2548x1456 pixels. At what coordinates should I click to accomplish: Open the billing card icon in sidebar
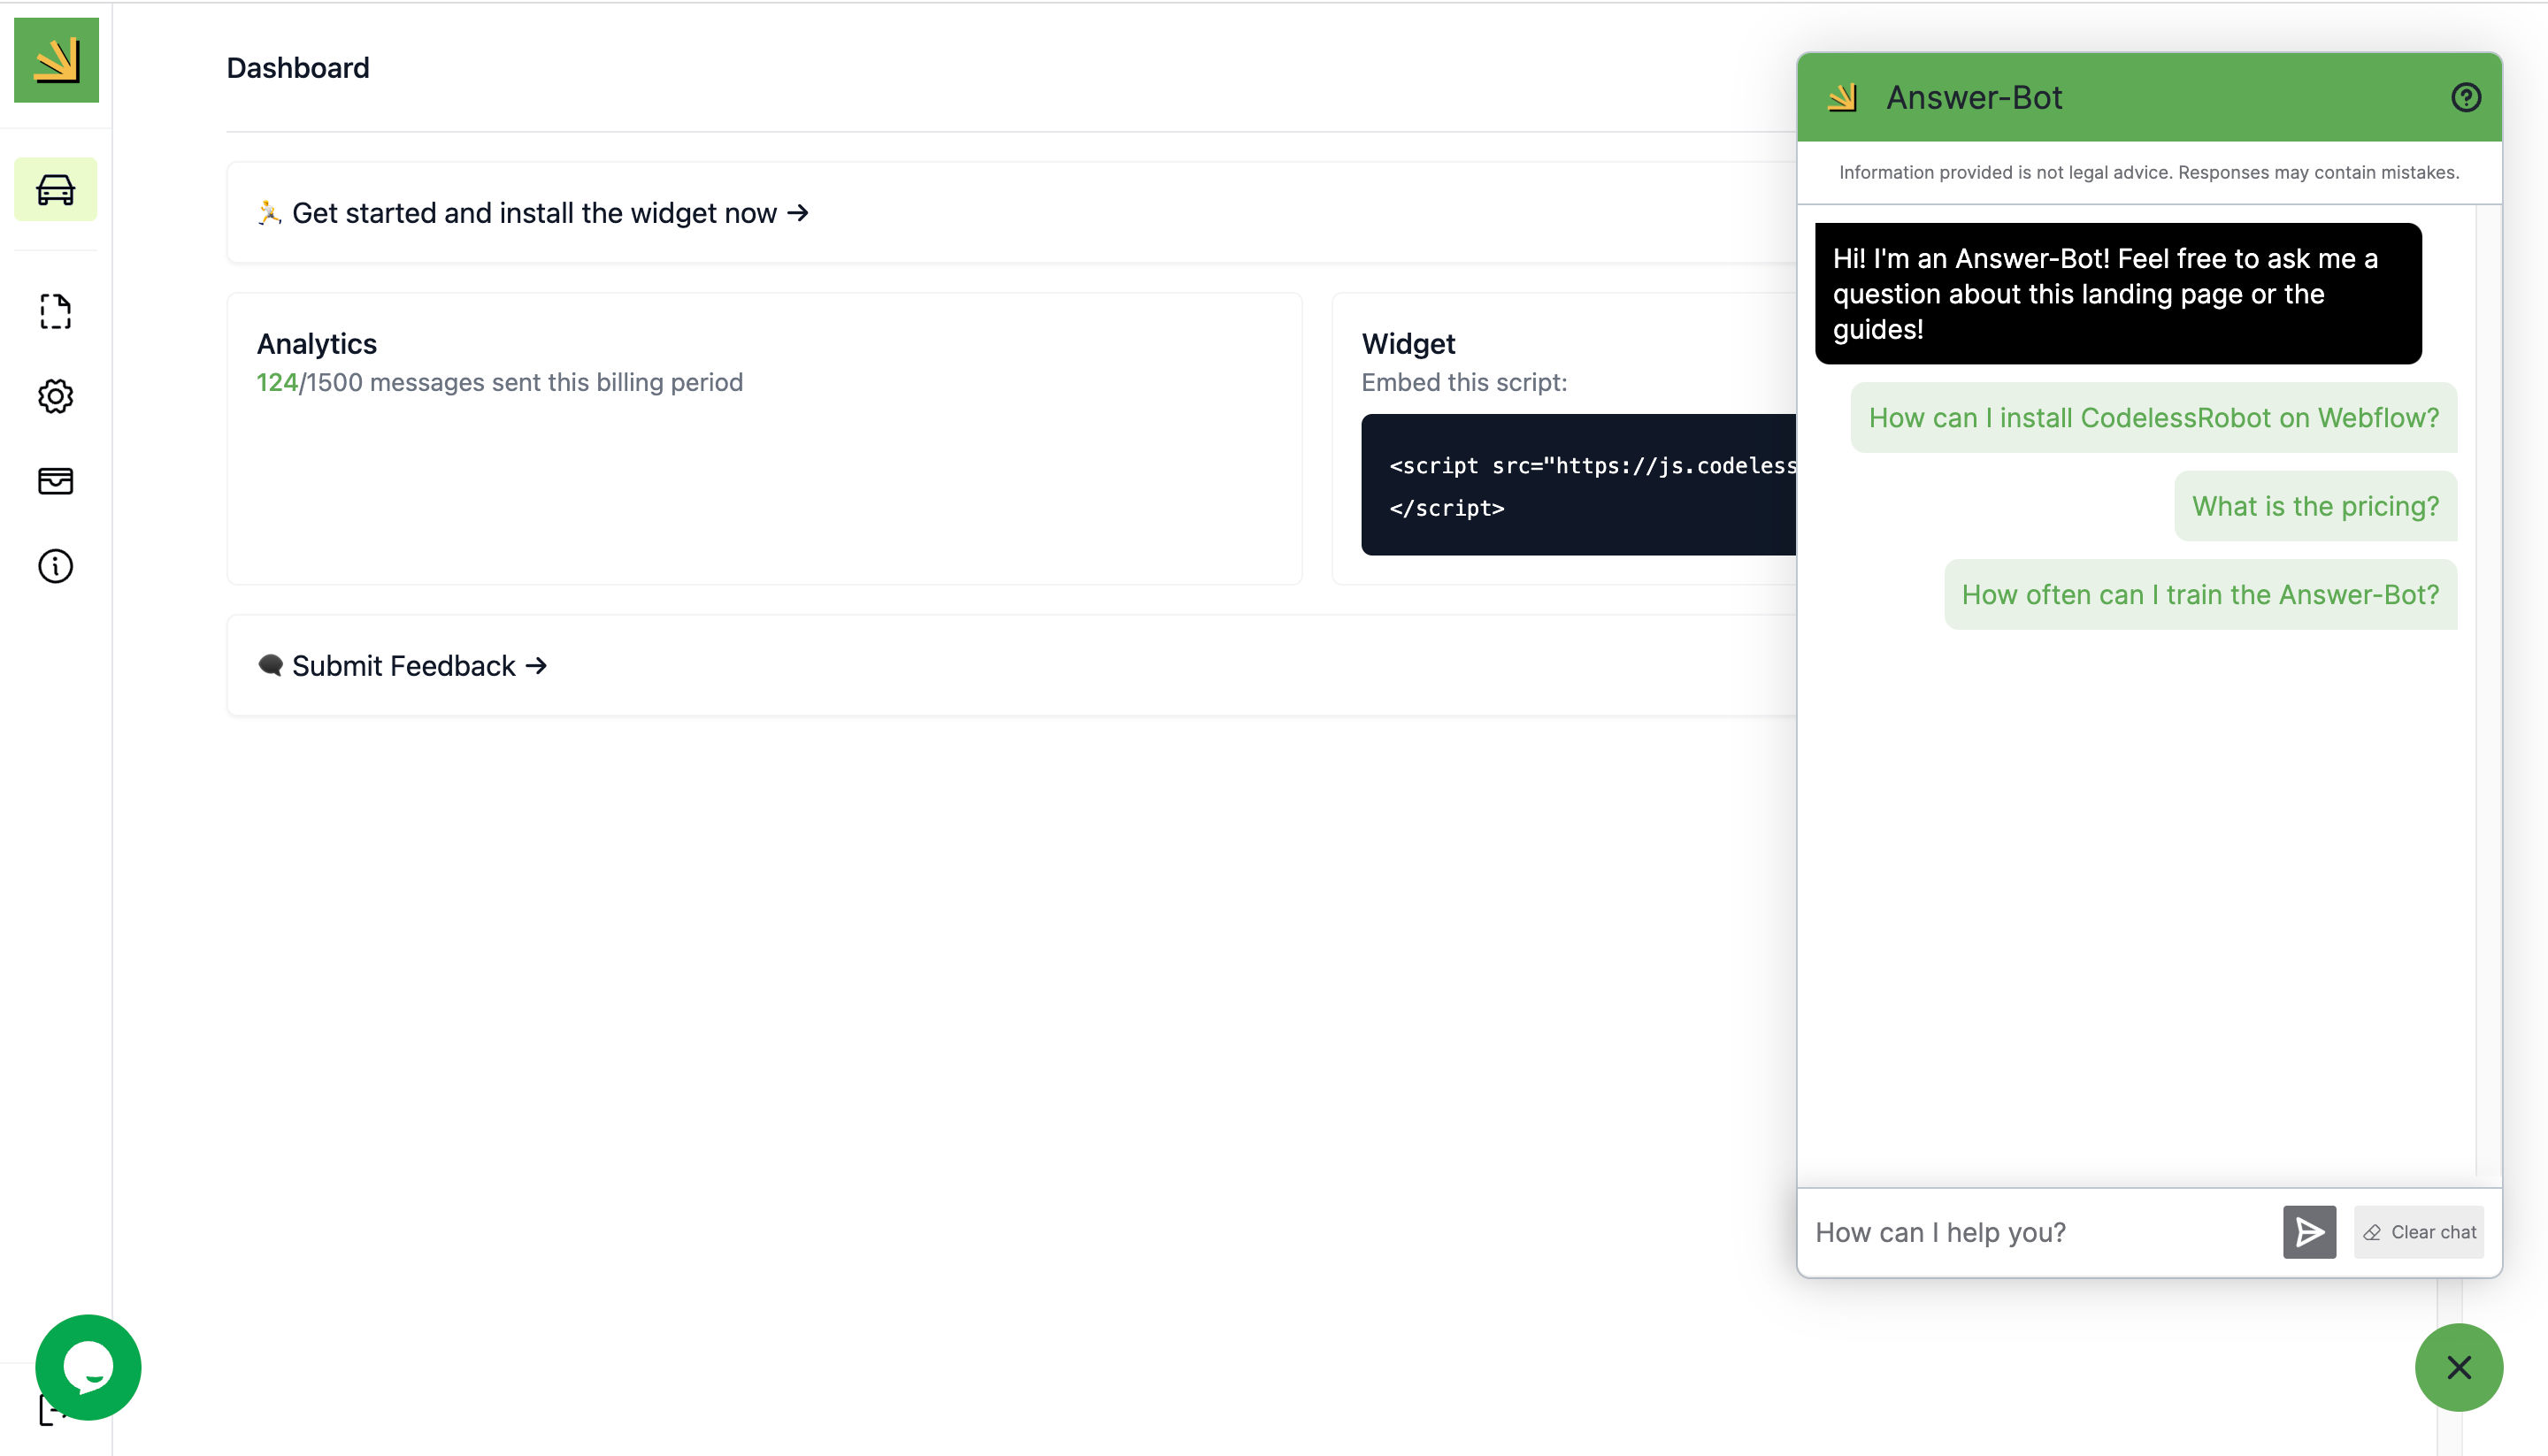pos(56,481)
